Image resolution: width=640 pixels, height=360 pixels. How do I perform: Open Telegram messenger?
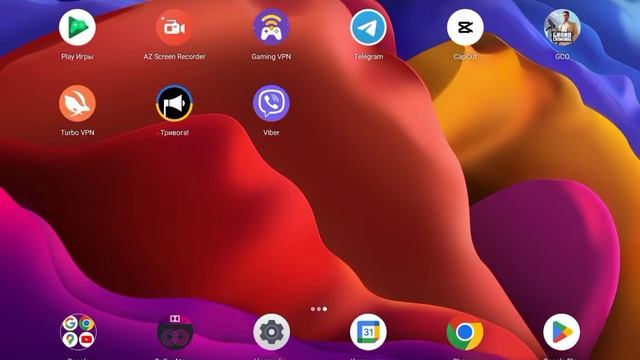369,27
